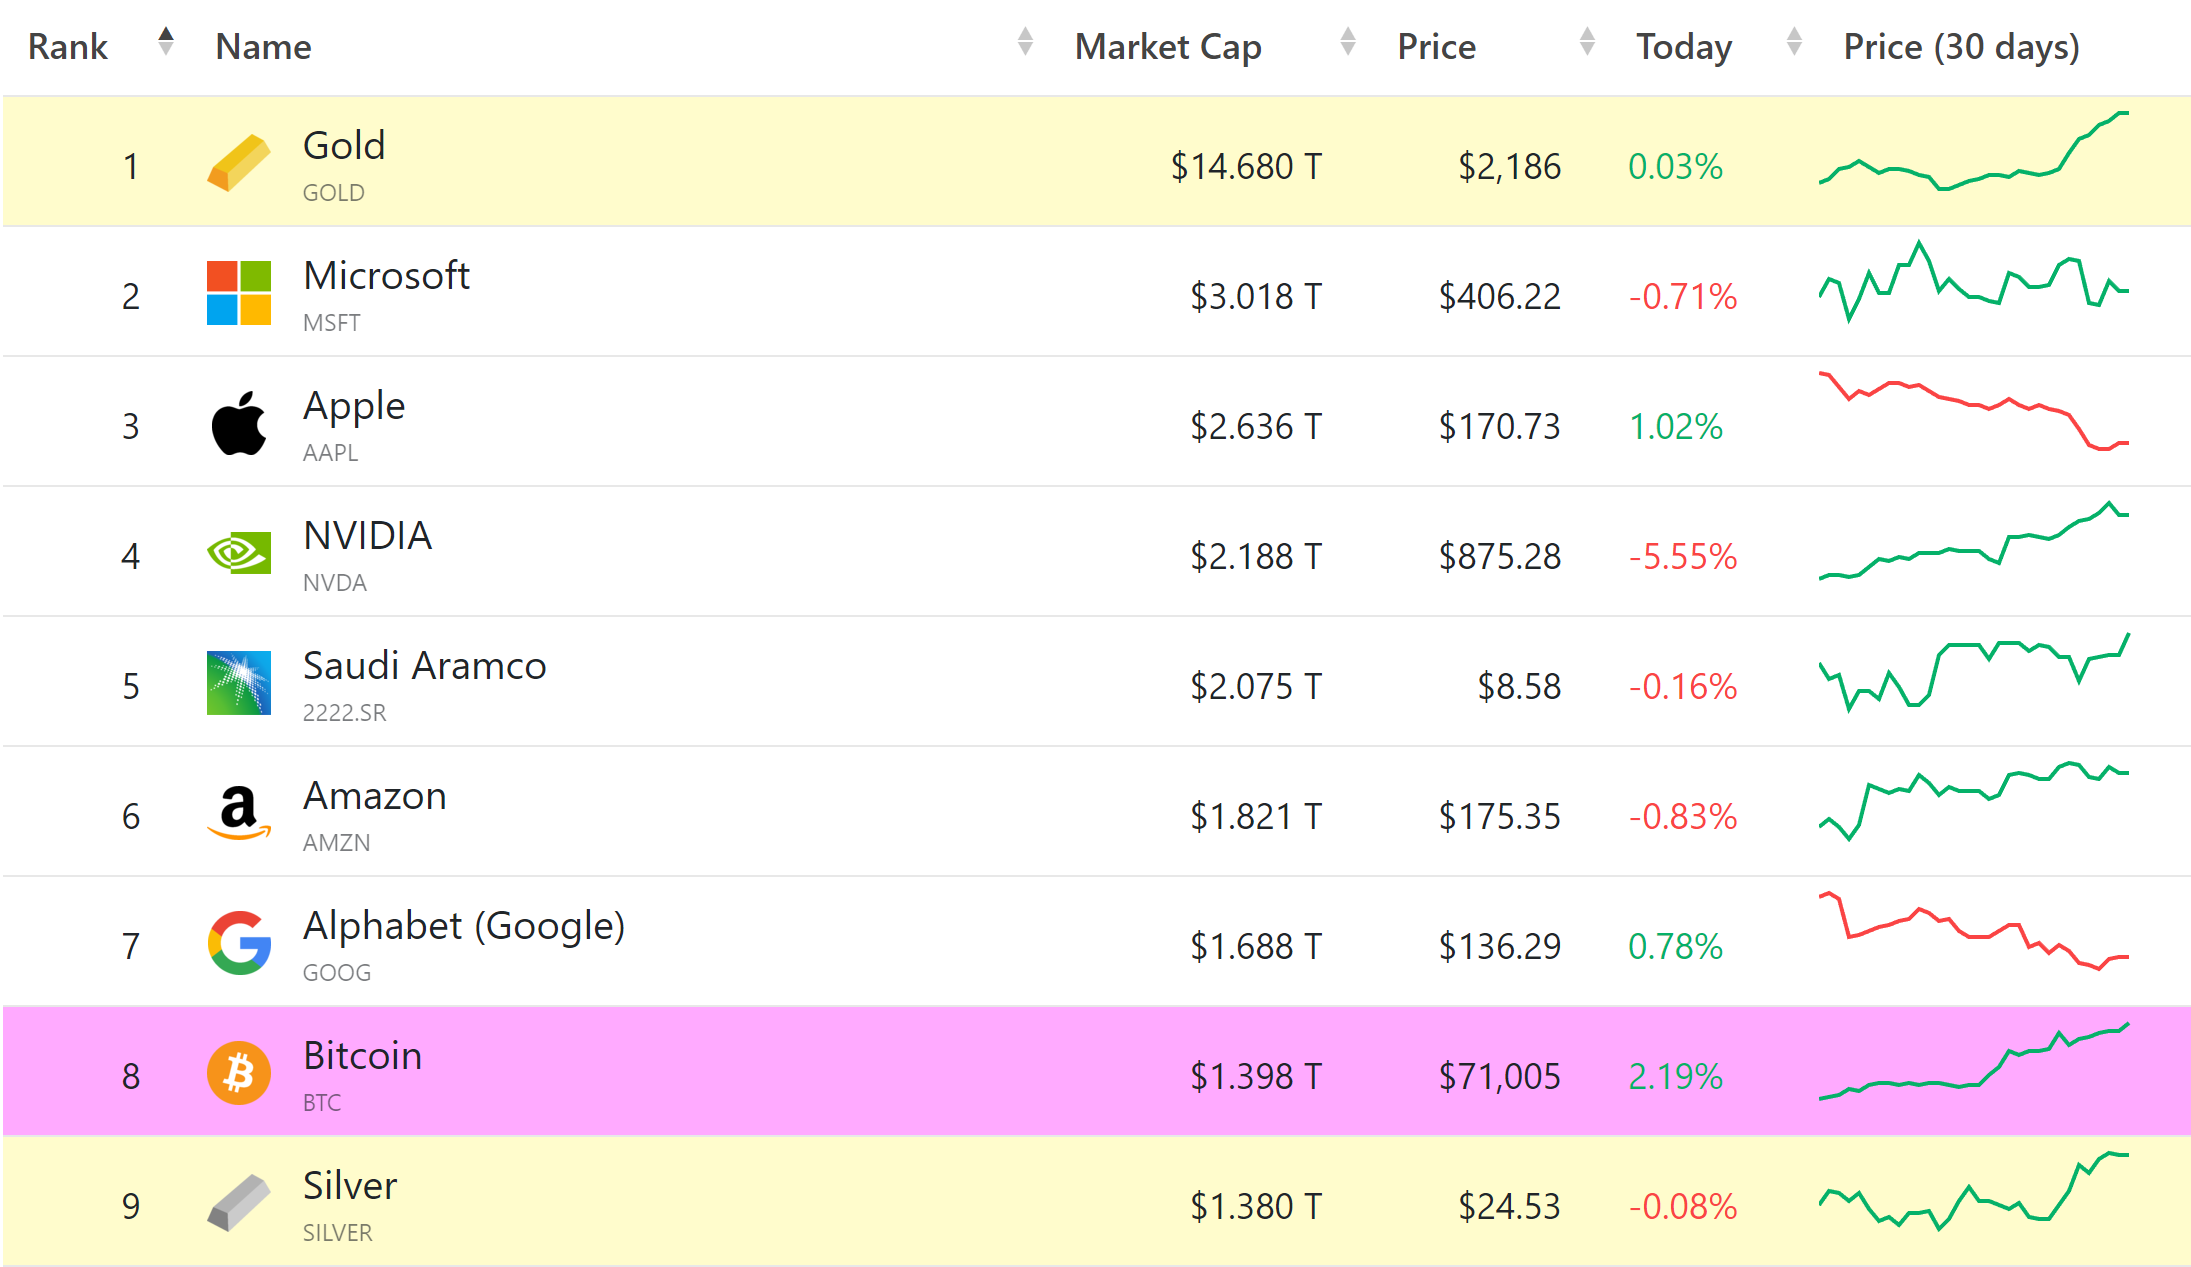Click the Saudi Aramco logo
The height and width of the screenshot is (1267, 2191).
click(238, 683)
